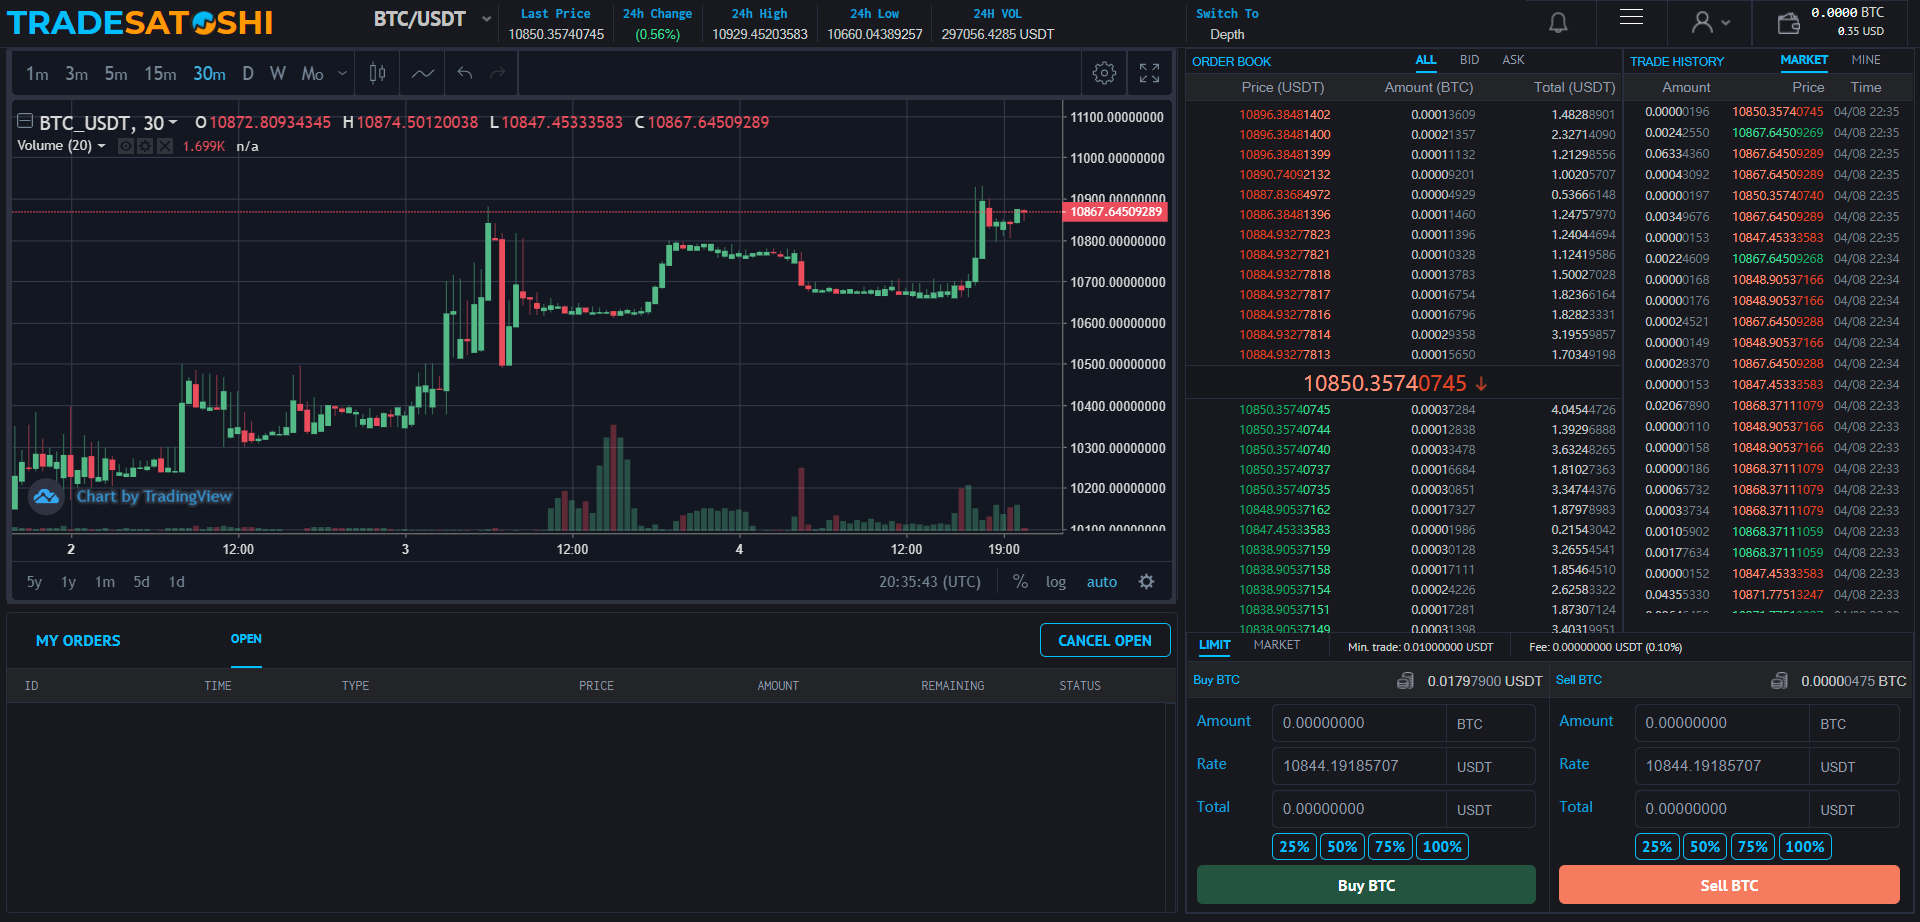The width and height of the screenshot is (1920, 922).
Task: Switch trade history to MARKET
Action: [x=1804, y=60]
